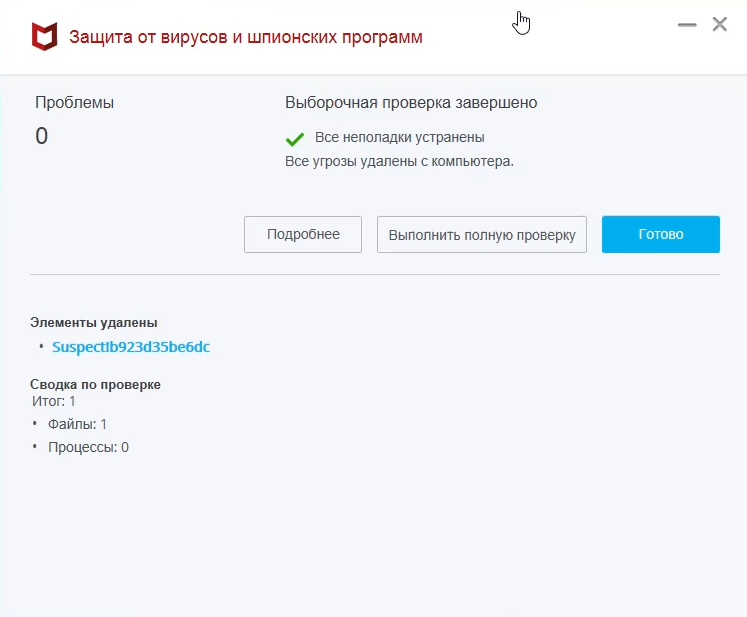Open details with the Подробнее button
The width and height of the screenshot is (747, 617).
pyautogui.click(x=303, y=235)
